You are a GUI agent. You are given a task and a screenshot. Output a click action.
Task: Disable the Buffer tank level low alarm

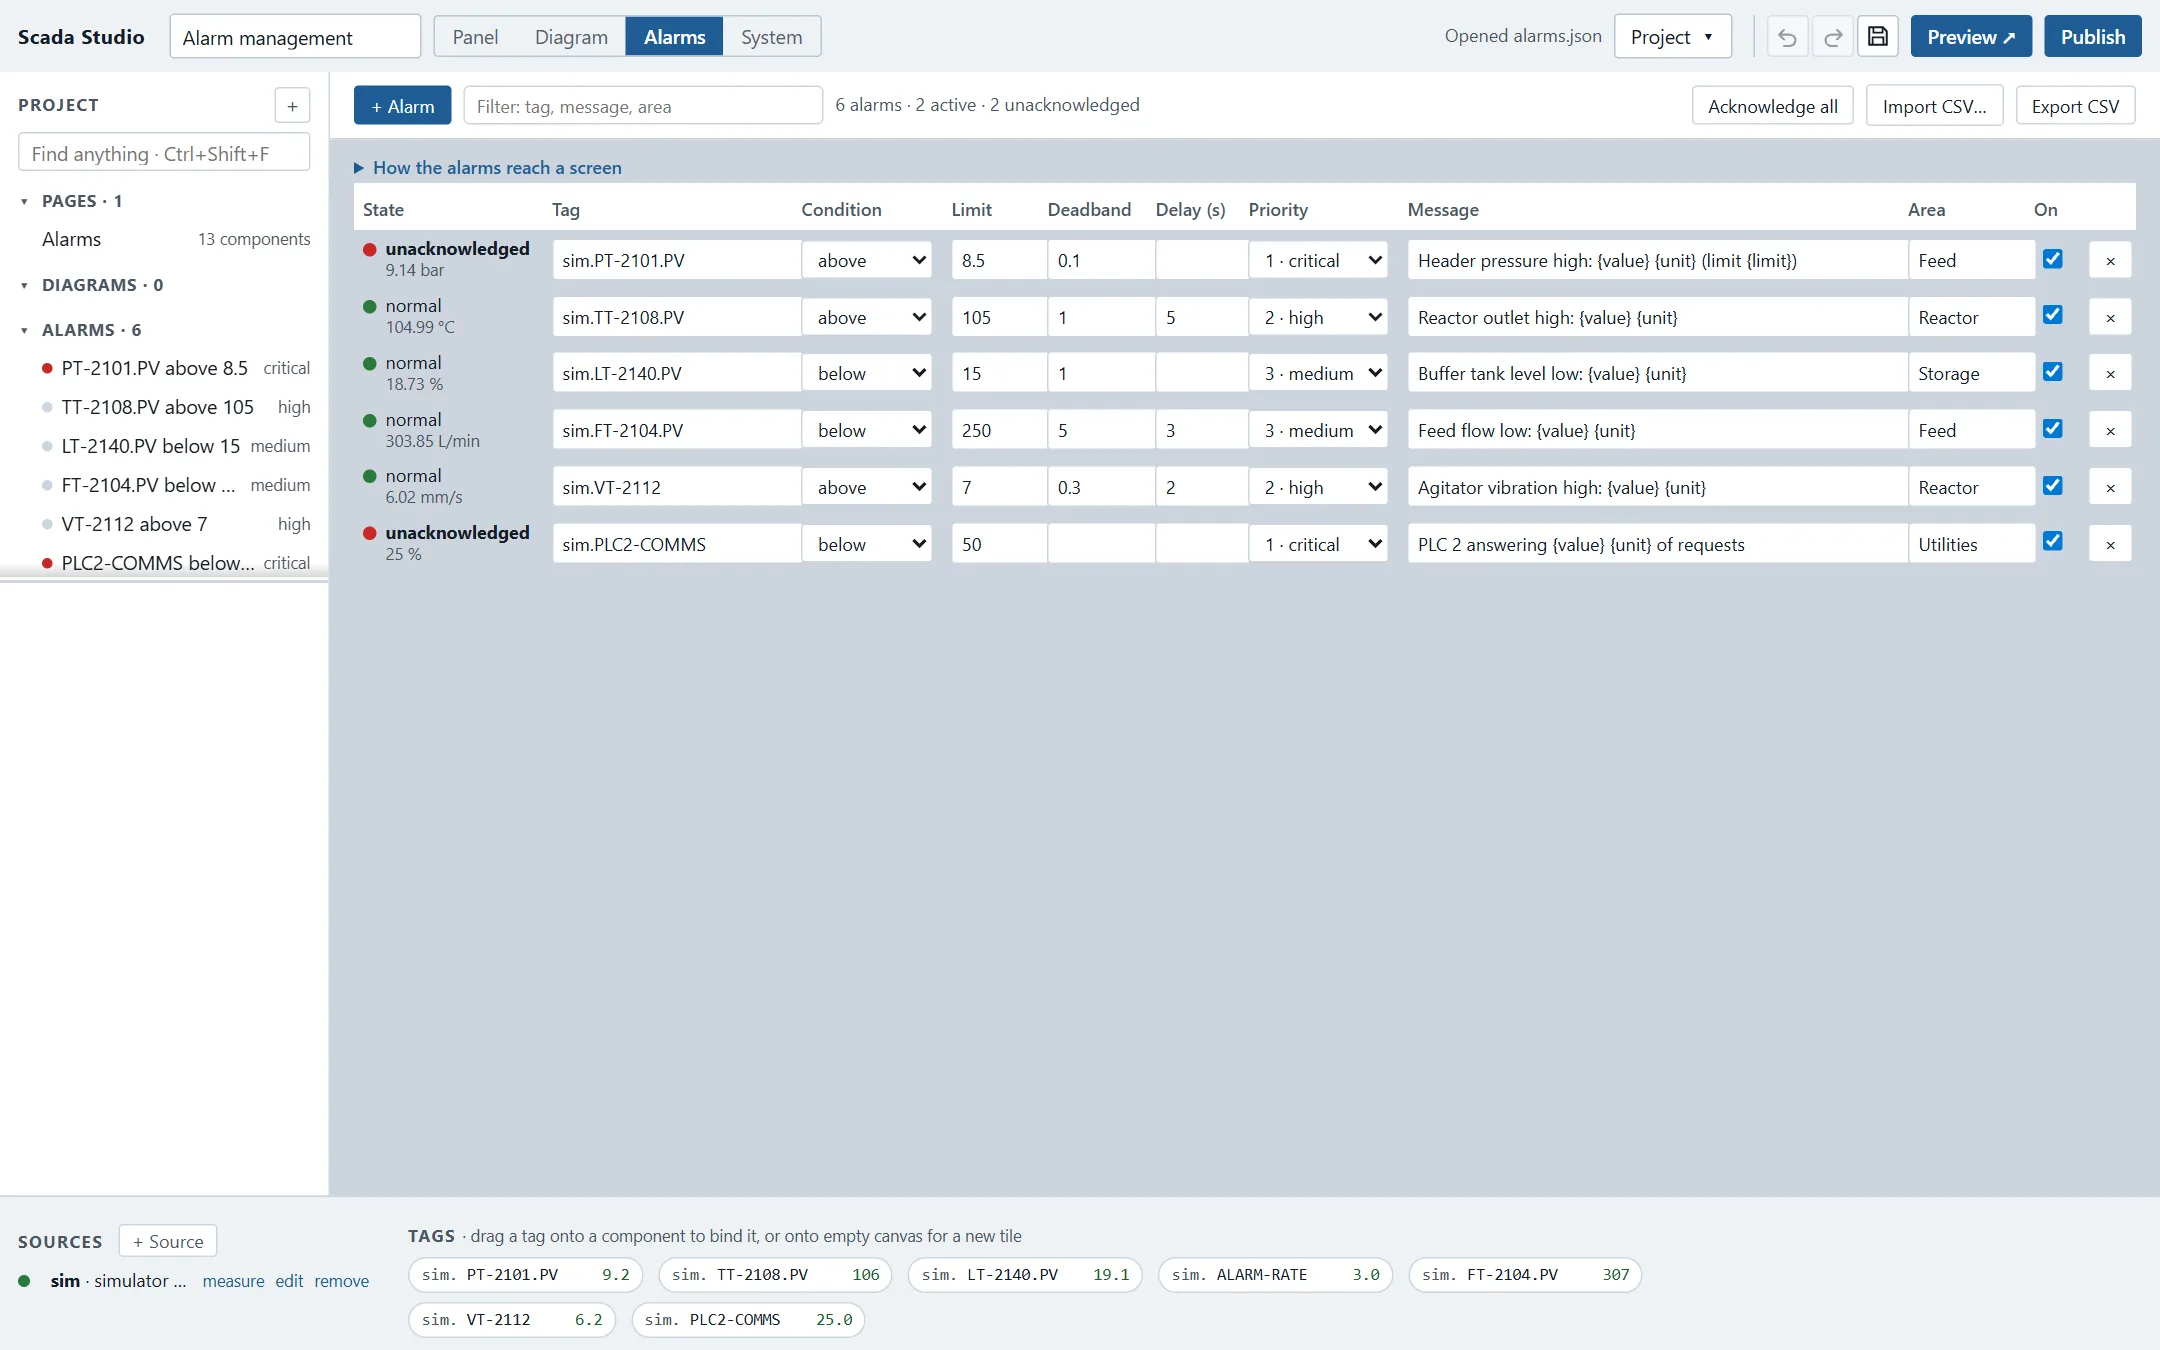coord(2053,372)
